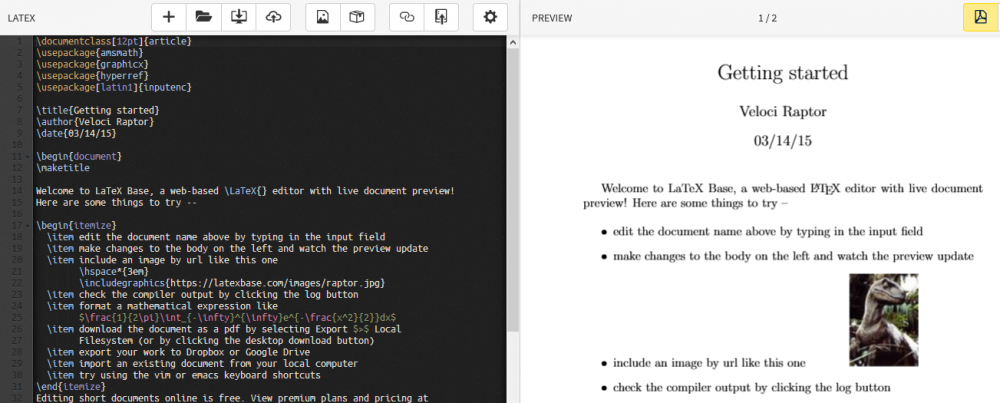Collapse the \begin{itemize} fold marker
Screen dimensions: 1000x403
point(27,225)
